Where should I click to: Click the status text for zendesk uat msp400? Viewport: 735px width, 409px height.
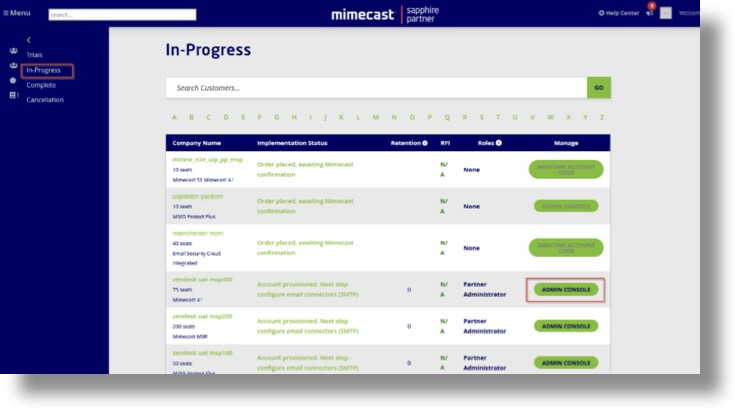308,290
